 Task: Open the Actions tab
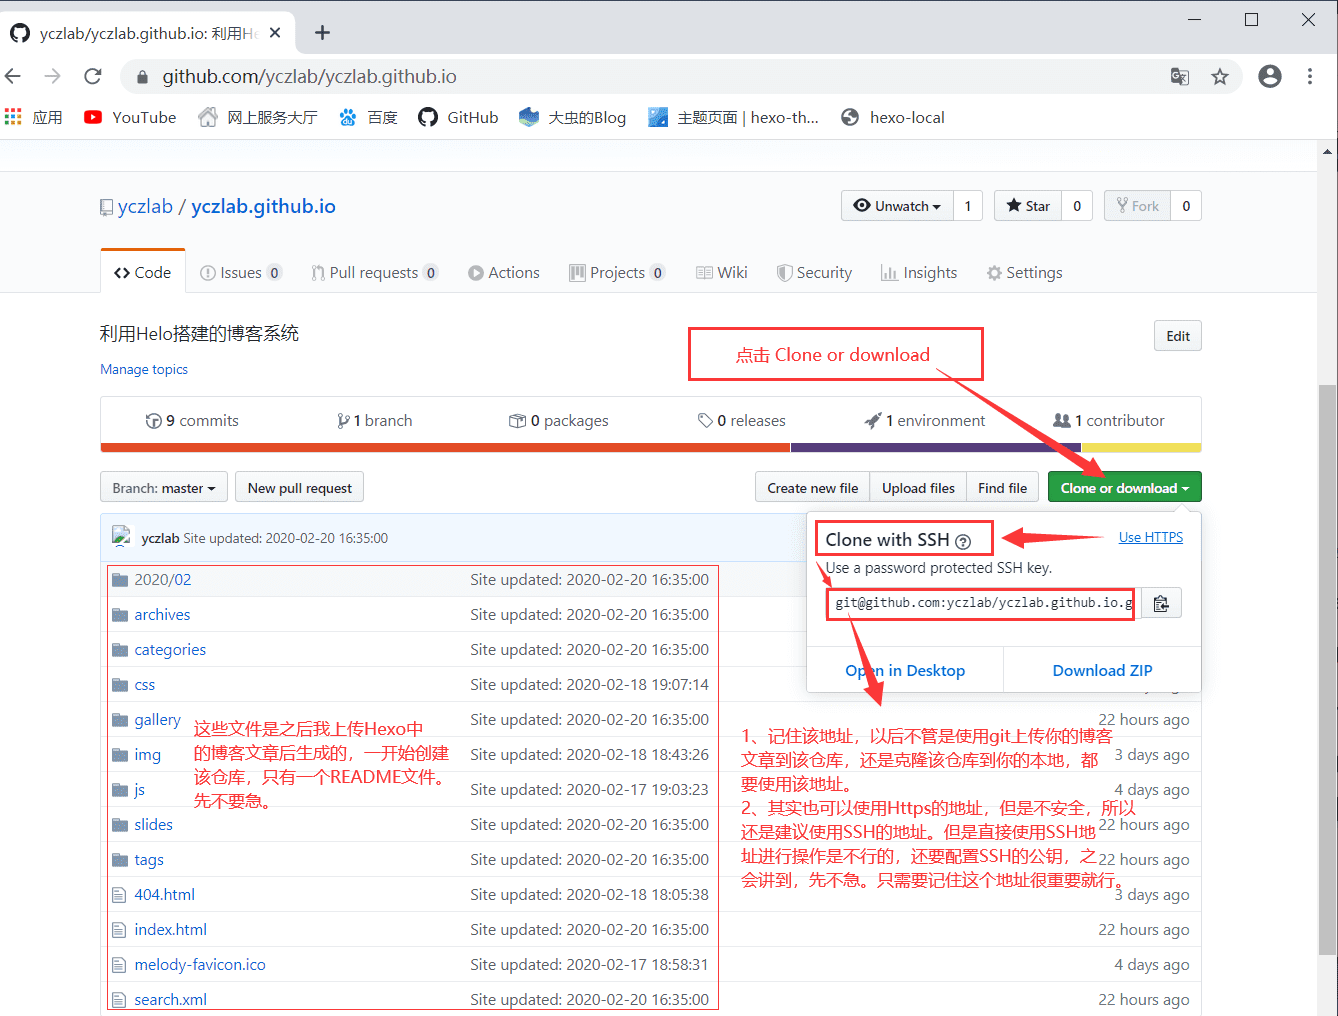(504, 272)
